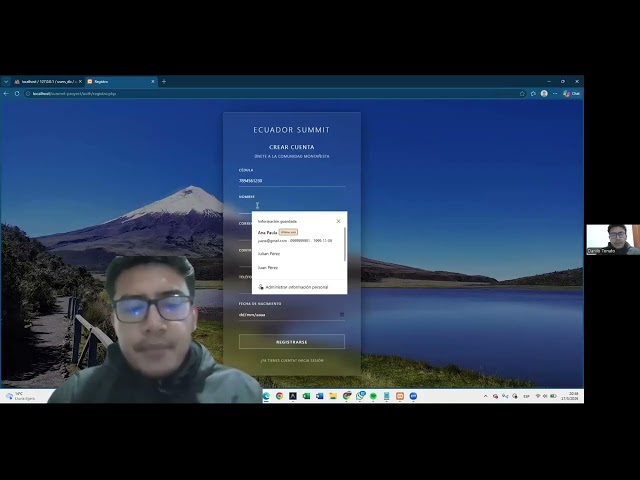Open File Explorer from the taskbar
This screenshot has width=640, height=480.
click(333, 396)
